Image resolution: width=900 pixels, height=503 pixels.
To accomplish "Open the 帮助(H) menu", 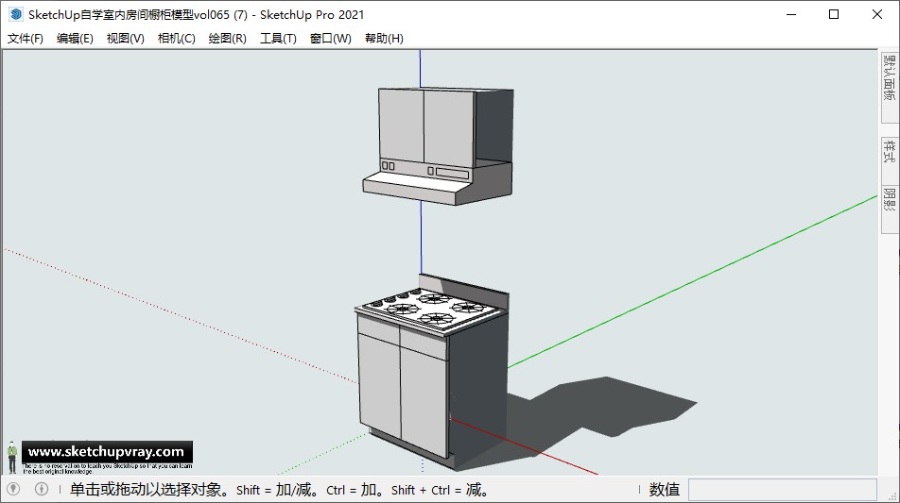I will [x=384, y=38].
